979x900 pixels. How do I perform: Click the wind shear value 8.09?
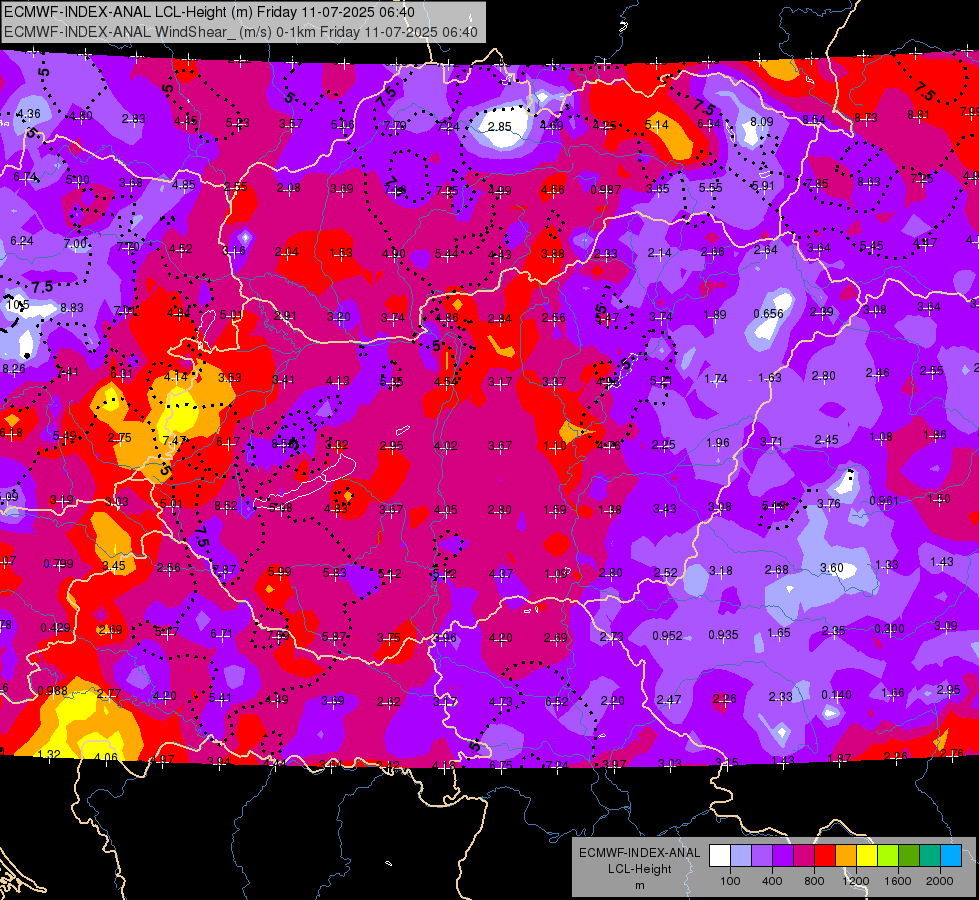pos(762,122)
